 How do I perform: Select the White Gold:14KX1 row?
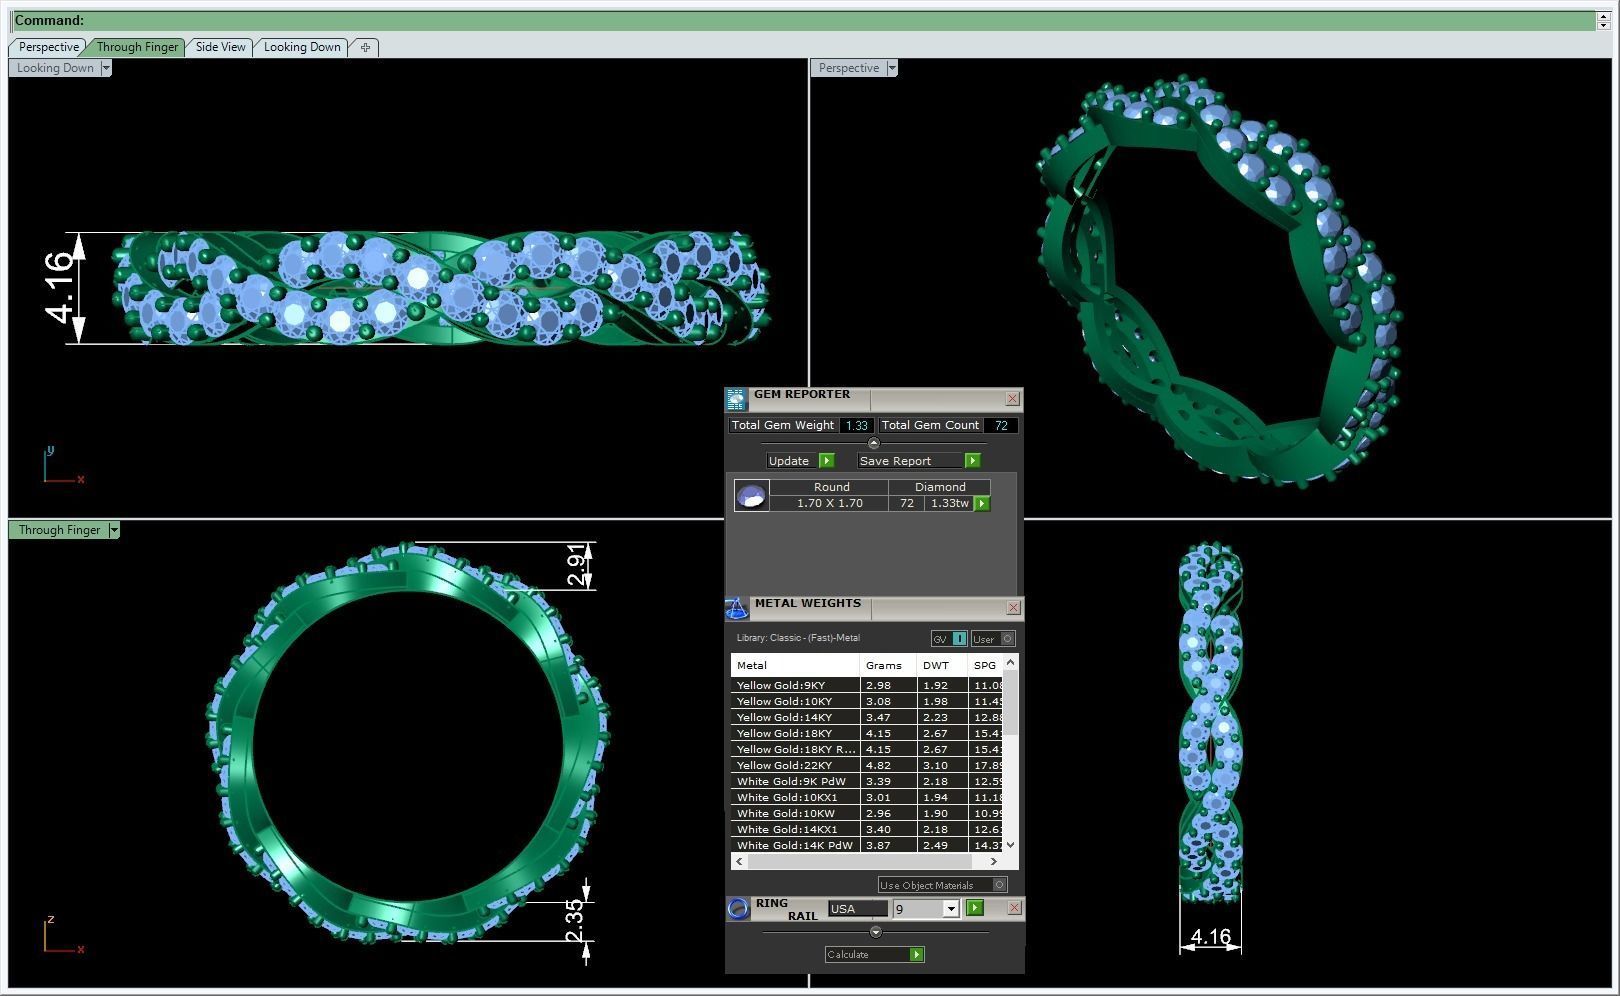pyautogui.click(x=867, y=829)
